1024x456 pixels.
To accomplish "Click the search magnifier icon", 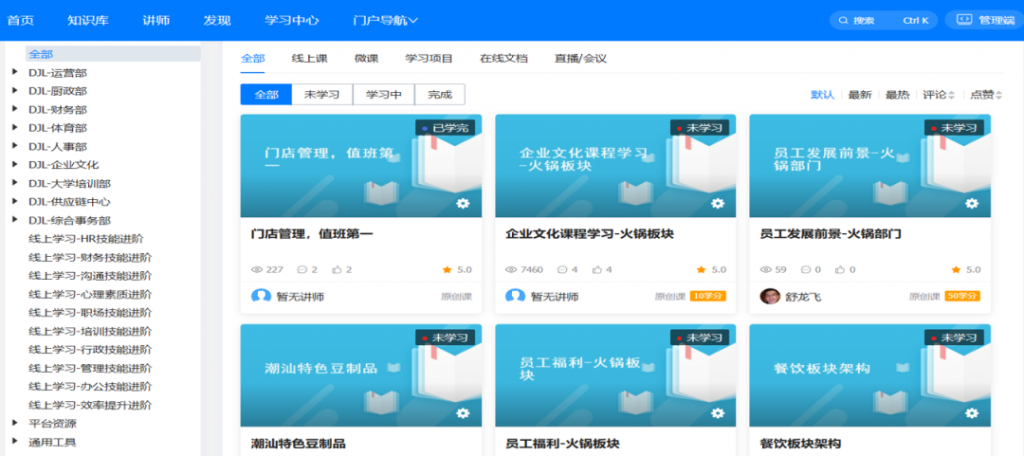I will [845, 20].
